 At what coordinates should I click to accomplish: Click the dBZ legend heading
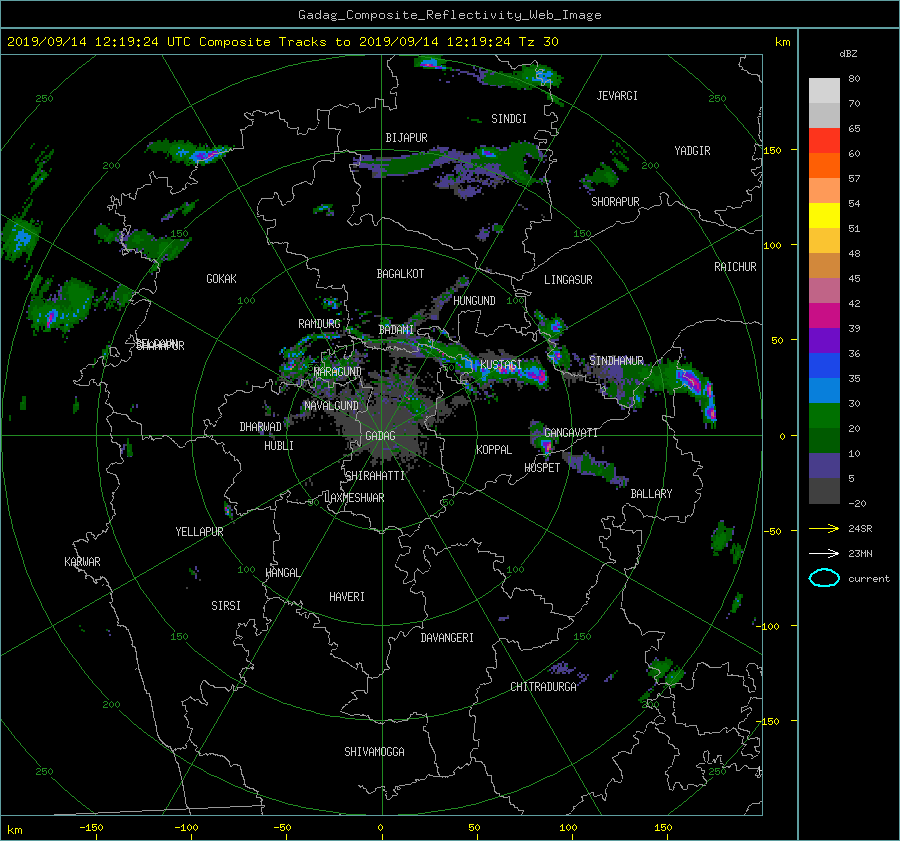[848, 54]
